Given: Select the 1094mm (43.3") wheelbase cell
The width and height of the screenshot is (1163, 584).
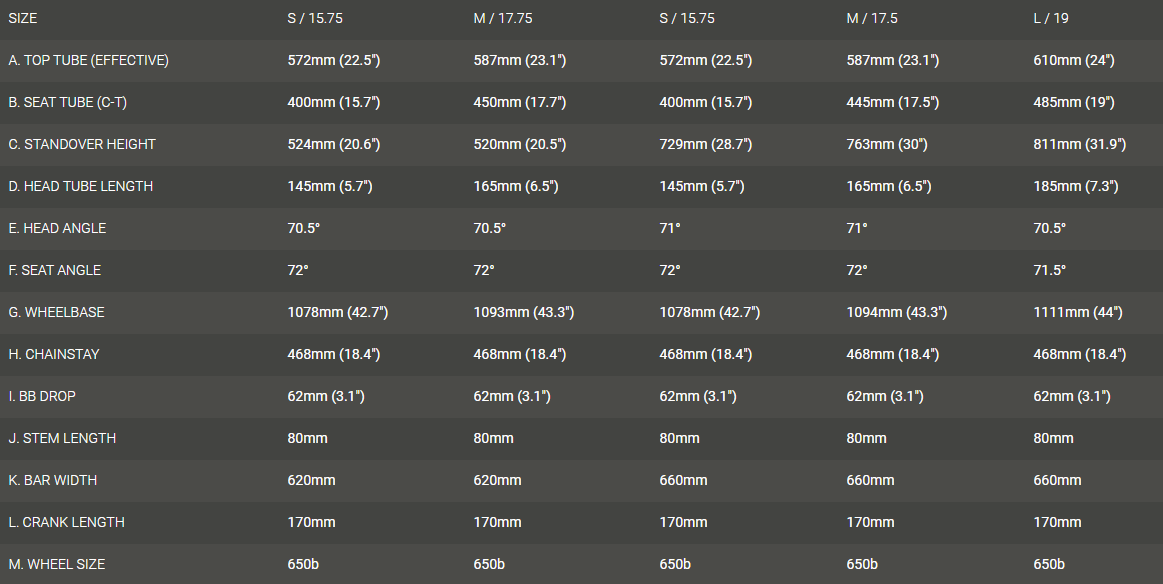Looking at the screenshot, I should pos(897,313).
